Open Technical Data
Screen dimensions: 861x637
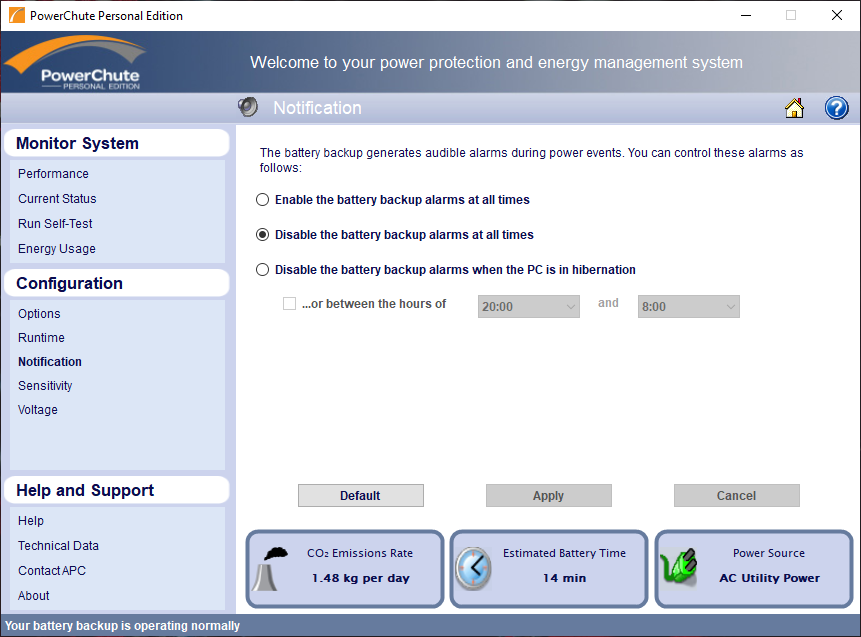click(58, 546)
